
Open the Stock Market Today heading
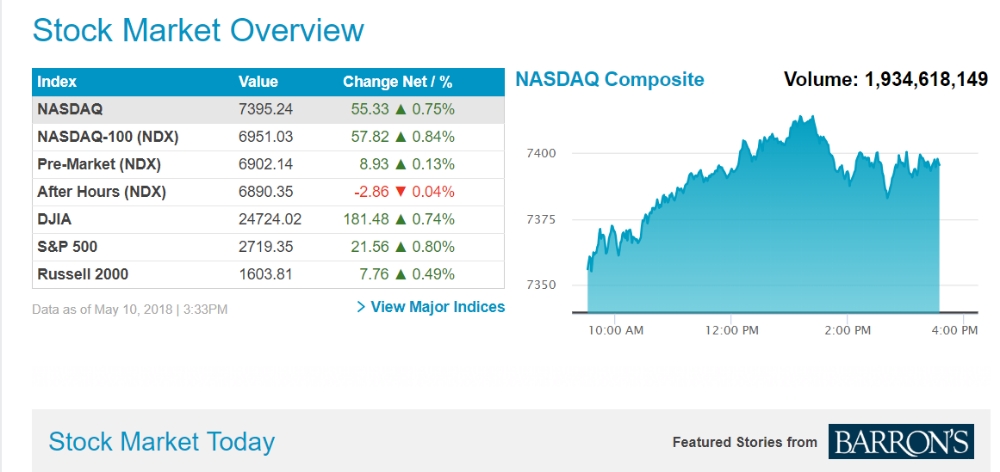(162, 441)
